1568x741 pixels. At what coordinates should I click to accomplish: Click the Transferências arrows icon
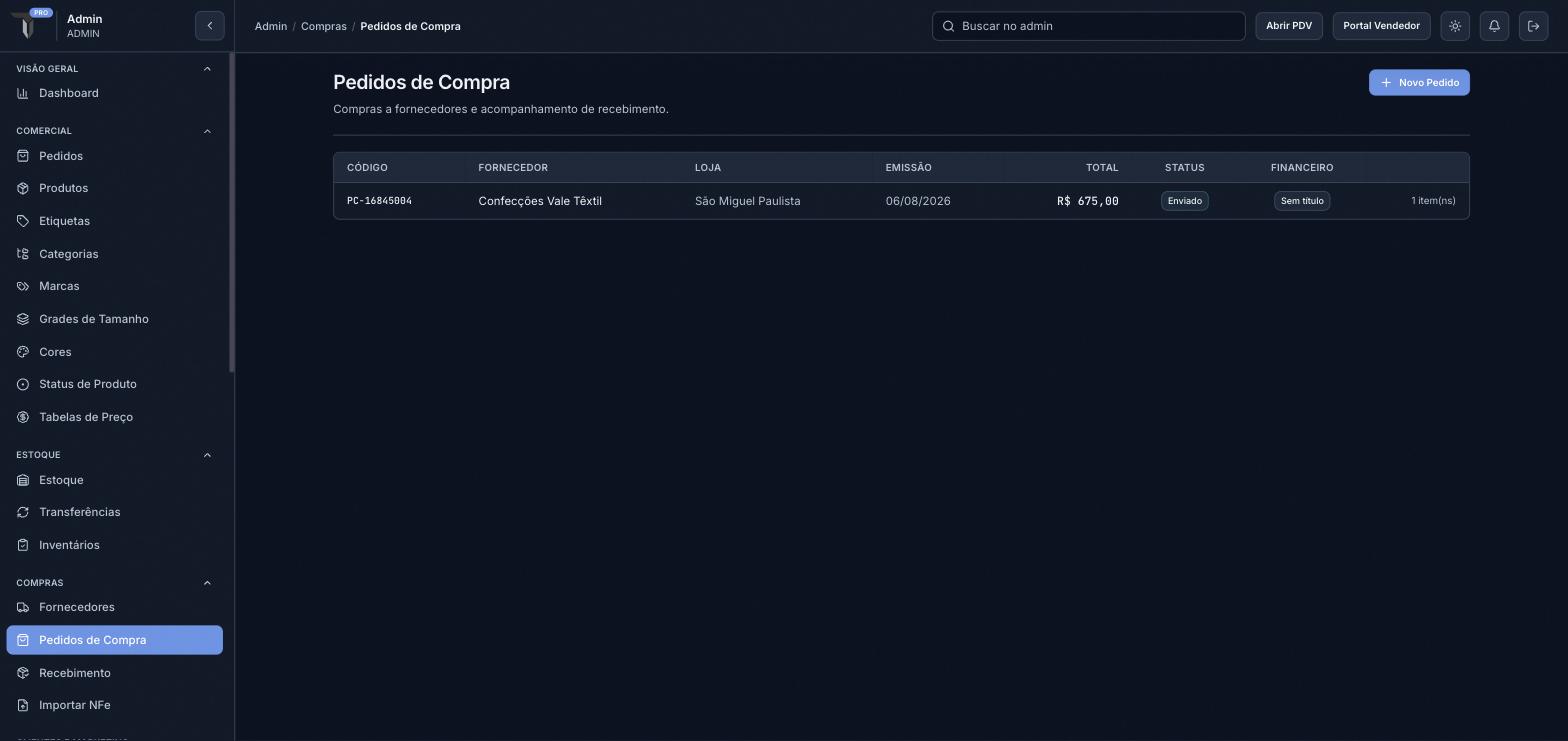23,512
